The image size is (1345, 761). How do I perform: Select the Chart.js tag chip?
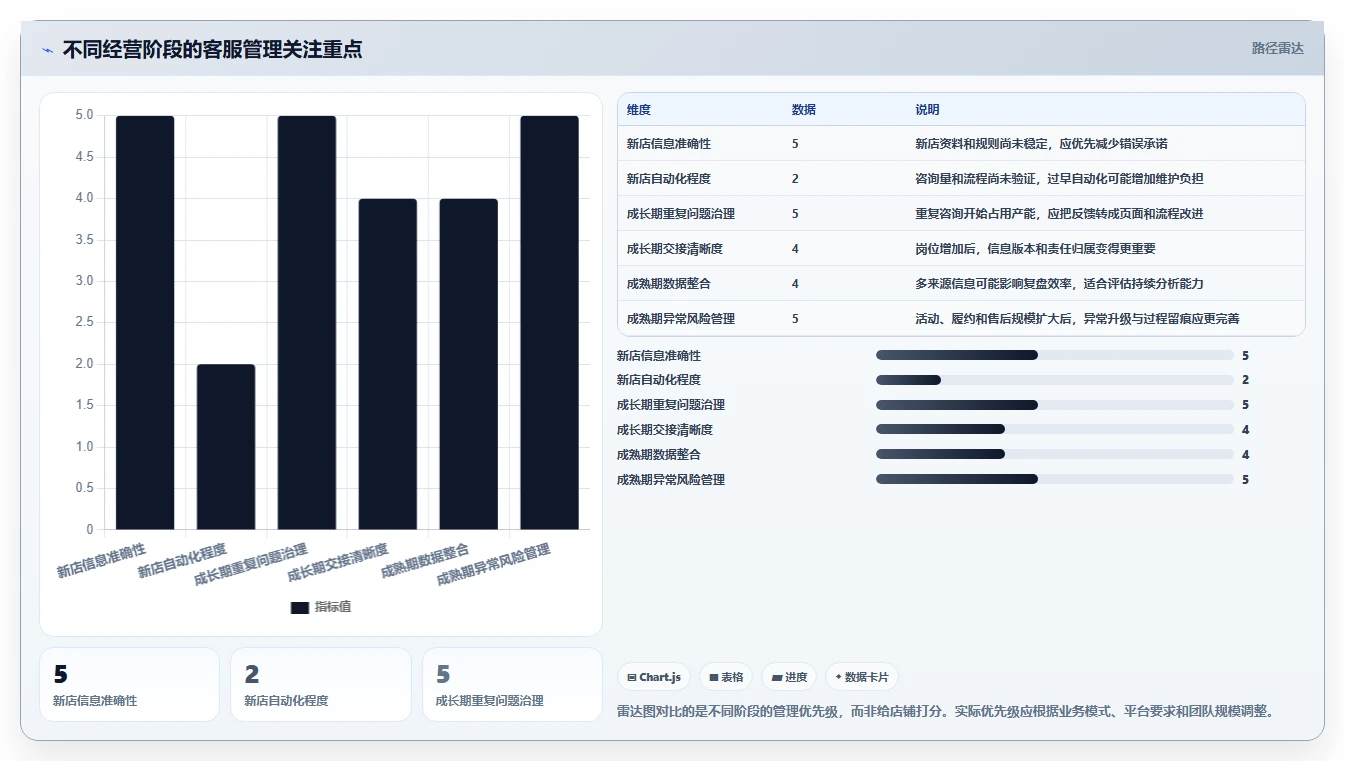pyautogui.click(x=654, y=677)
